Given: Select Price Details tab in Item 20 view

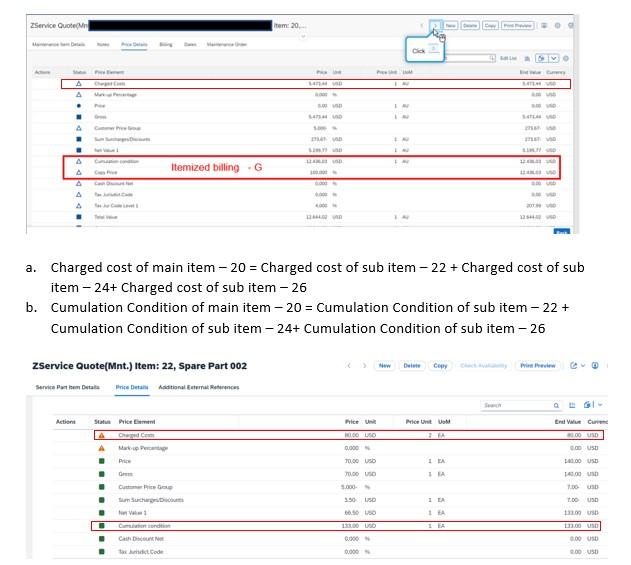Looking at the screenshot, I should click(x=134, y=44).
